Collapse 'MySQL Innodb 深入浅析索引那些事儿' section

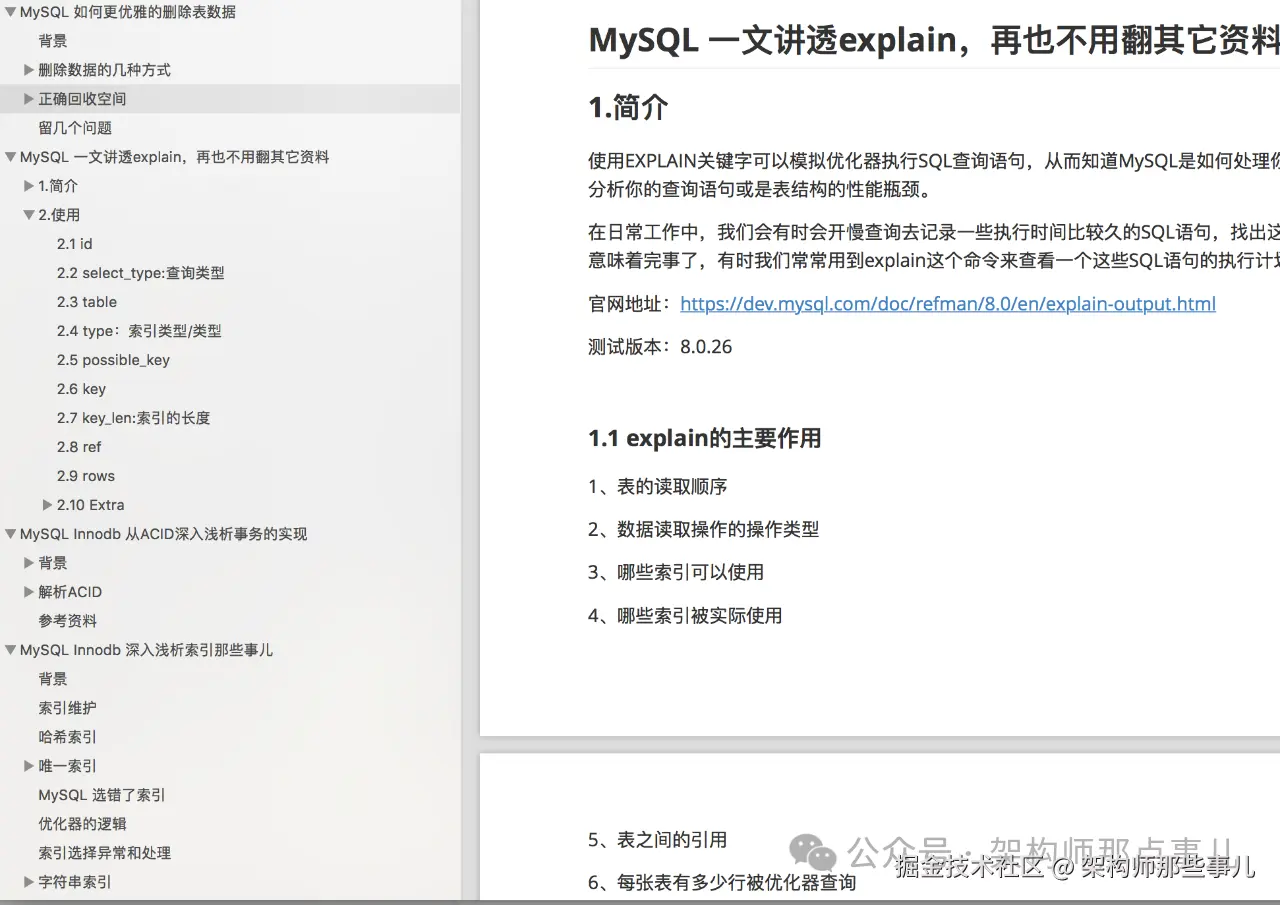tap(11, 650)
